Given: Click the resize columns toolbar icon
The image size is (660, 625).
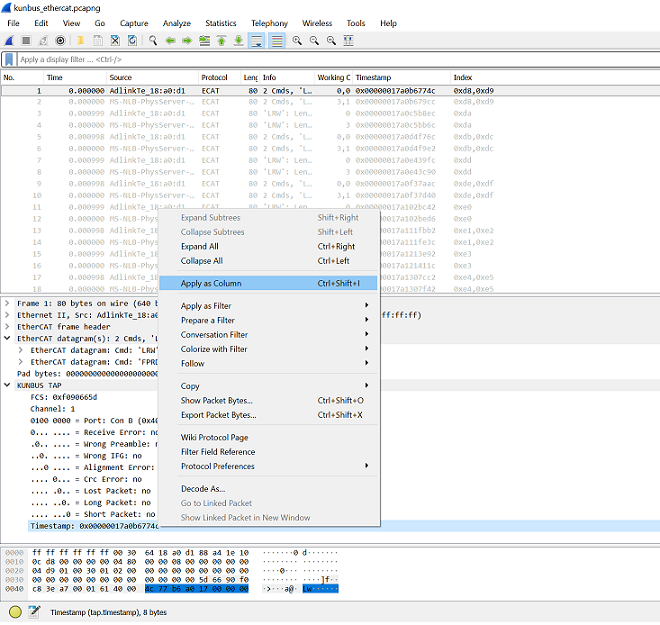Looking at the screenshot, I should [349, 41].
